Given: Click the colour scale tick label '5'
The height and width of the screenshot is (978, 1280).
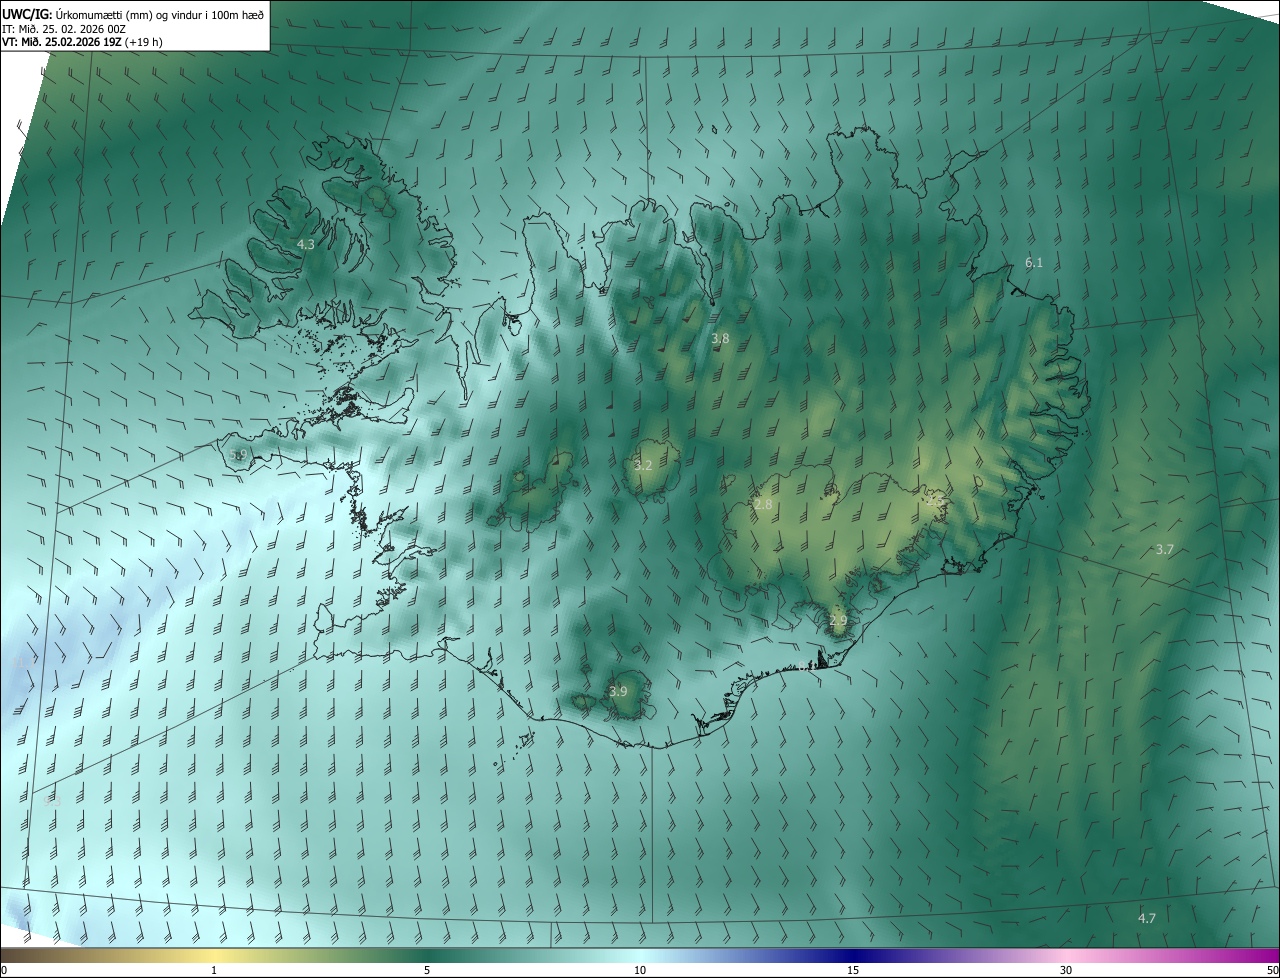Looking at the screenshot, I should 427,971.
